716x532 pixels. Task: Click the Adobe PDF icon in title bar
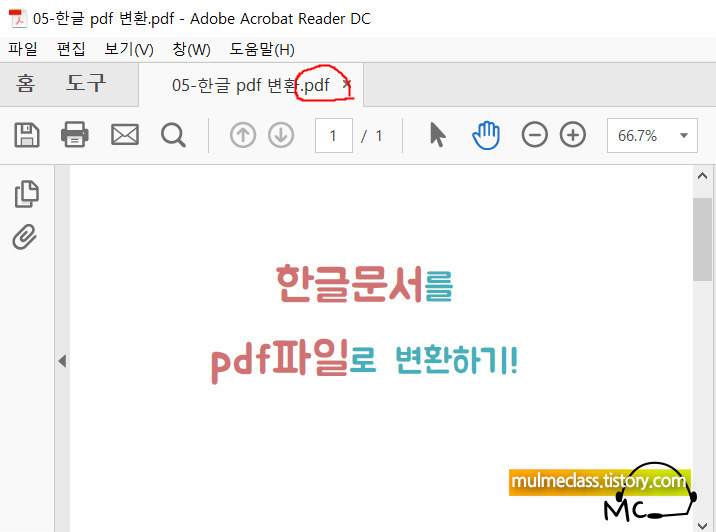(17, 18)
